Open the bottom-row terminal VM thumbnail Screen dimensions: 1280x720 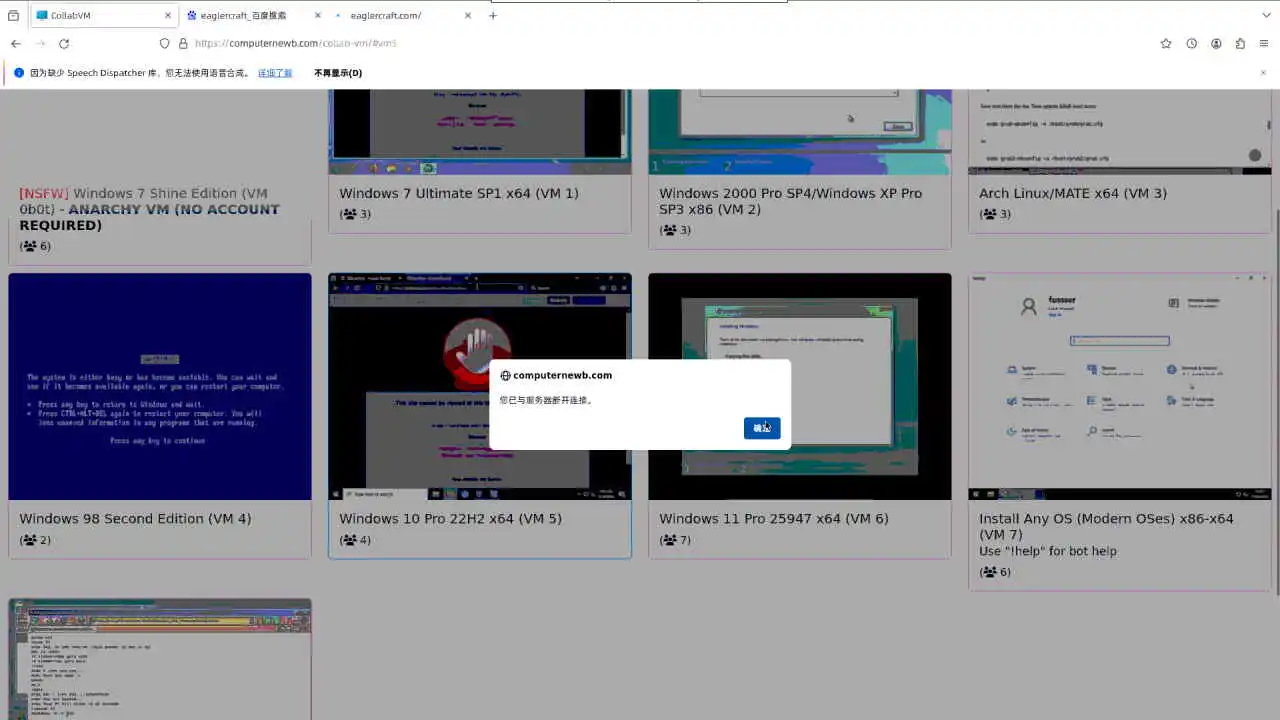[160, 660]
